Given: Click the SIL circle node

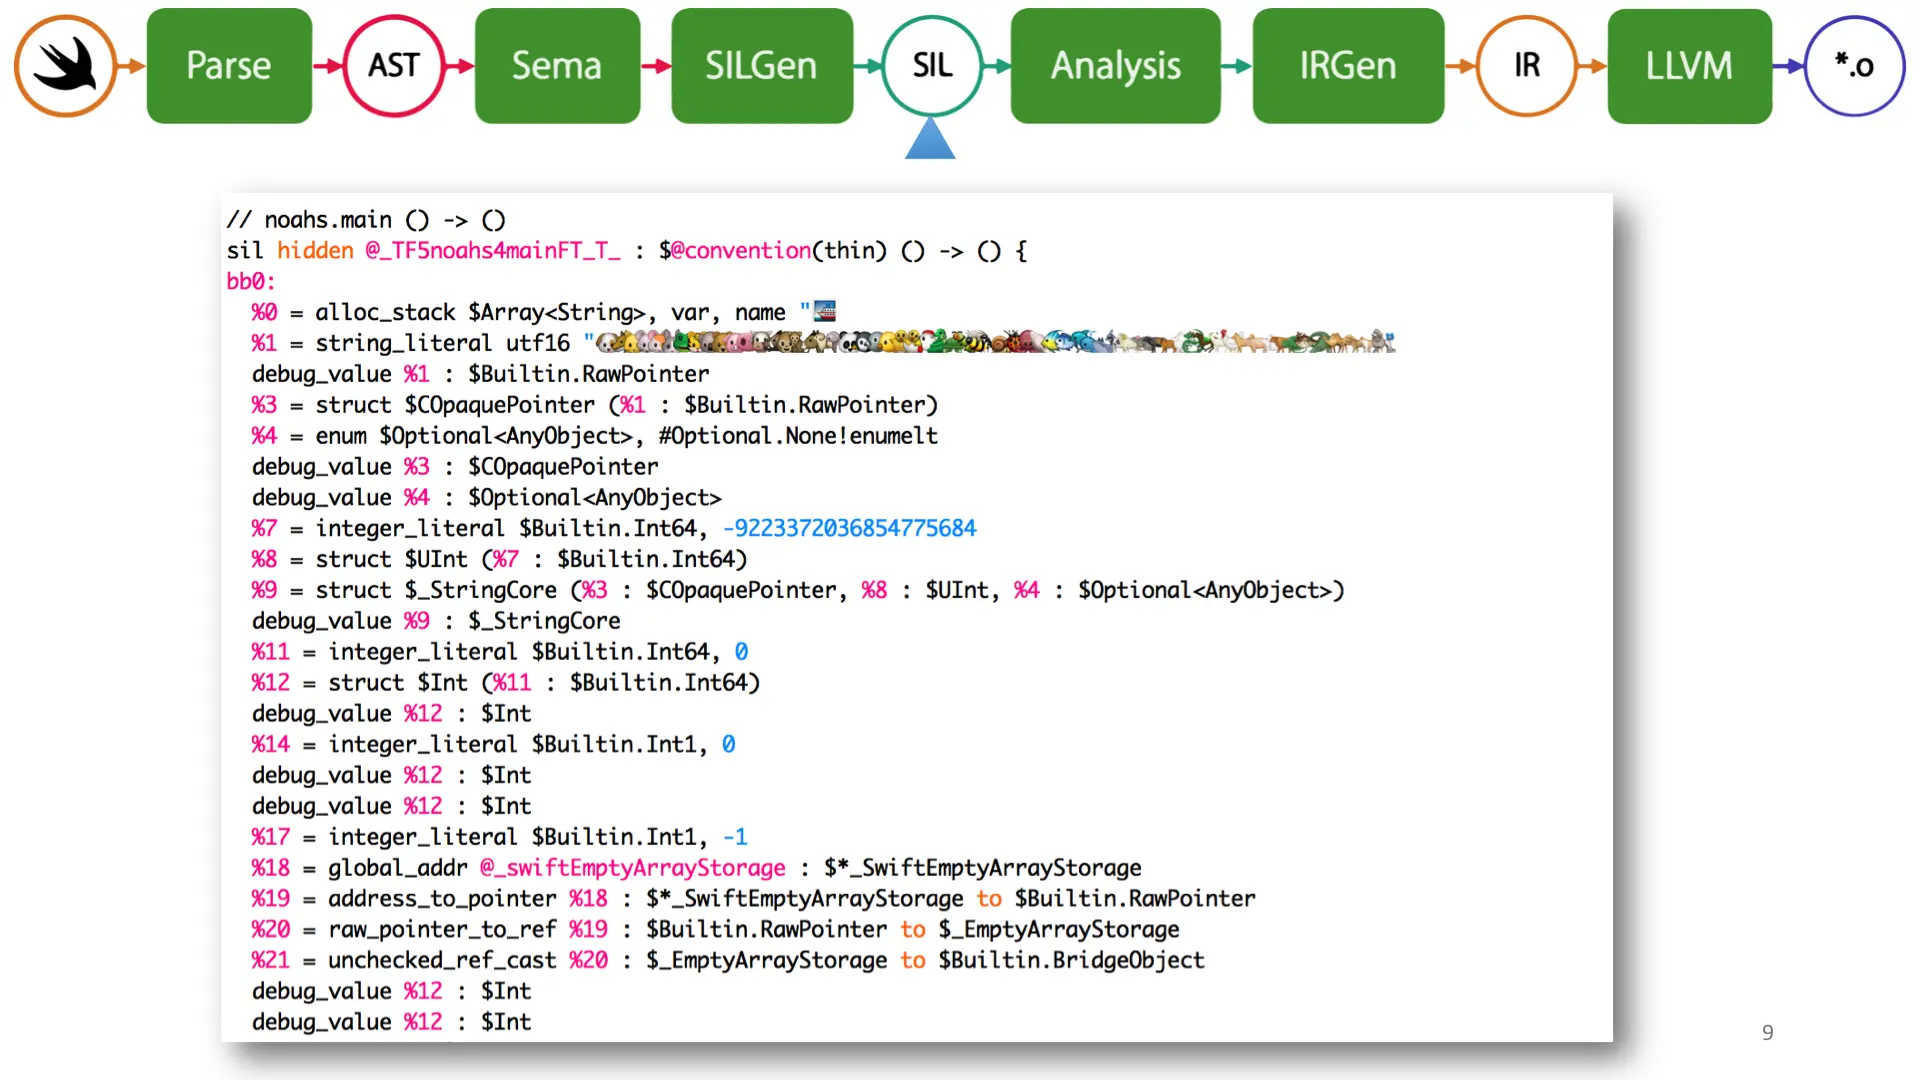Looking at the screenshot, I should [932, 66].
